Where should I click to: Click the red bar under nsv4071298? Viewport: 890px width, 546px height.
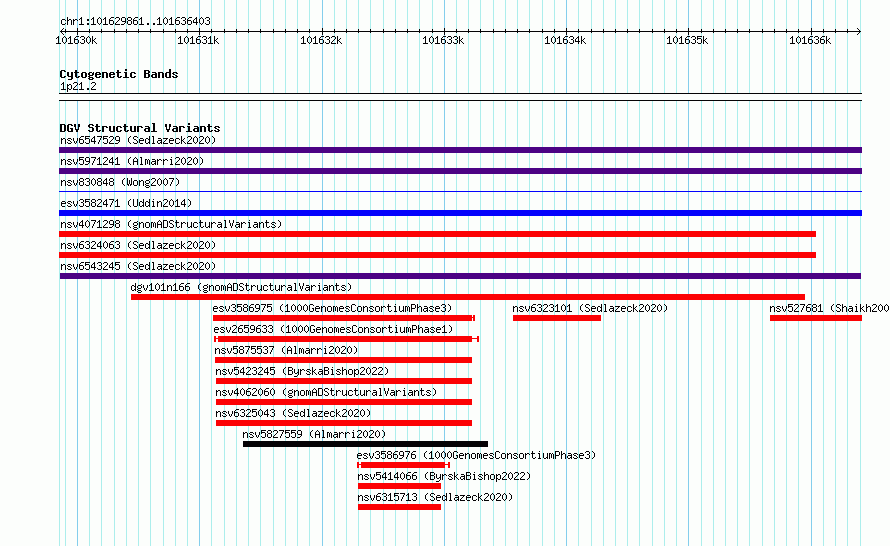438,234
